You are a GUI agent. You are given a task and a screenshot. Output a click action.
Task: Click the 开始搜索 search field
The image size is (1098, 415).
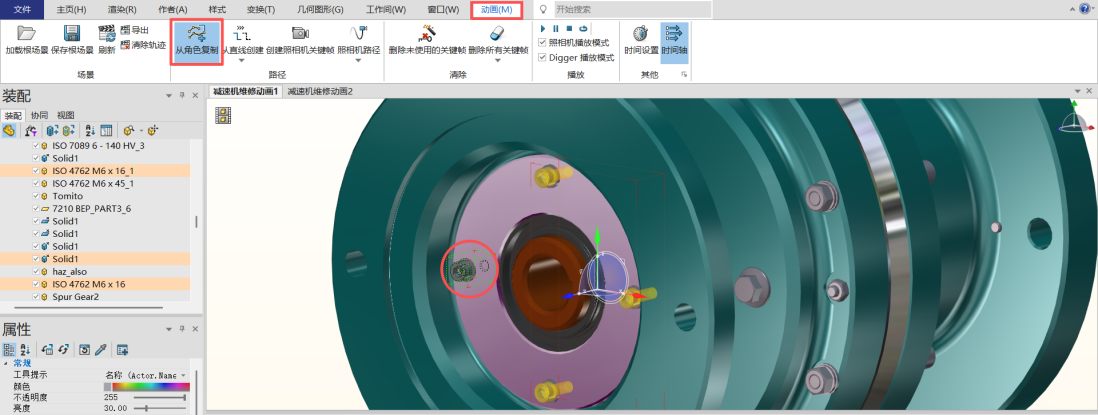click(632, 9)
